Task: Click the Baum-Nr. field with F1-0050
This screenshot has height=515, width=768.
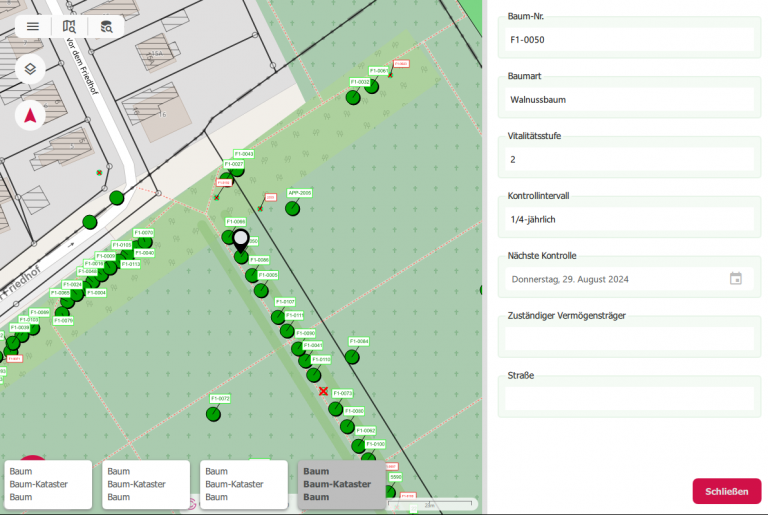Action: (629, 40)
